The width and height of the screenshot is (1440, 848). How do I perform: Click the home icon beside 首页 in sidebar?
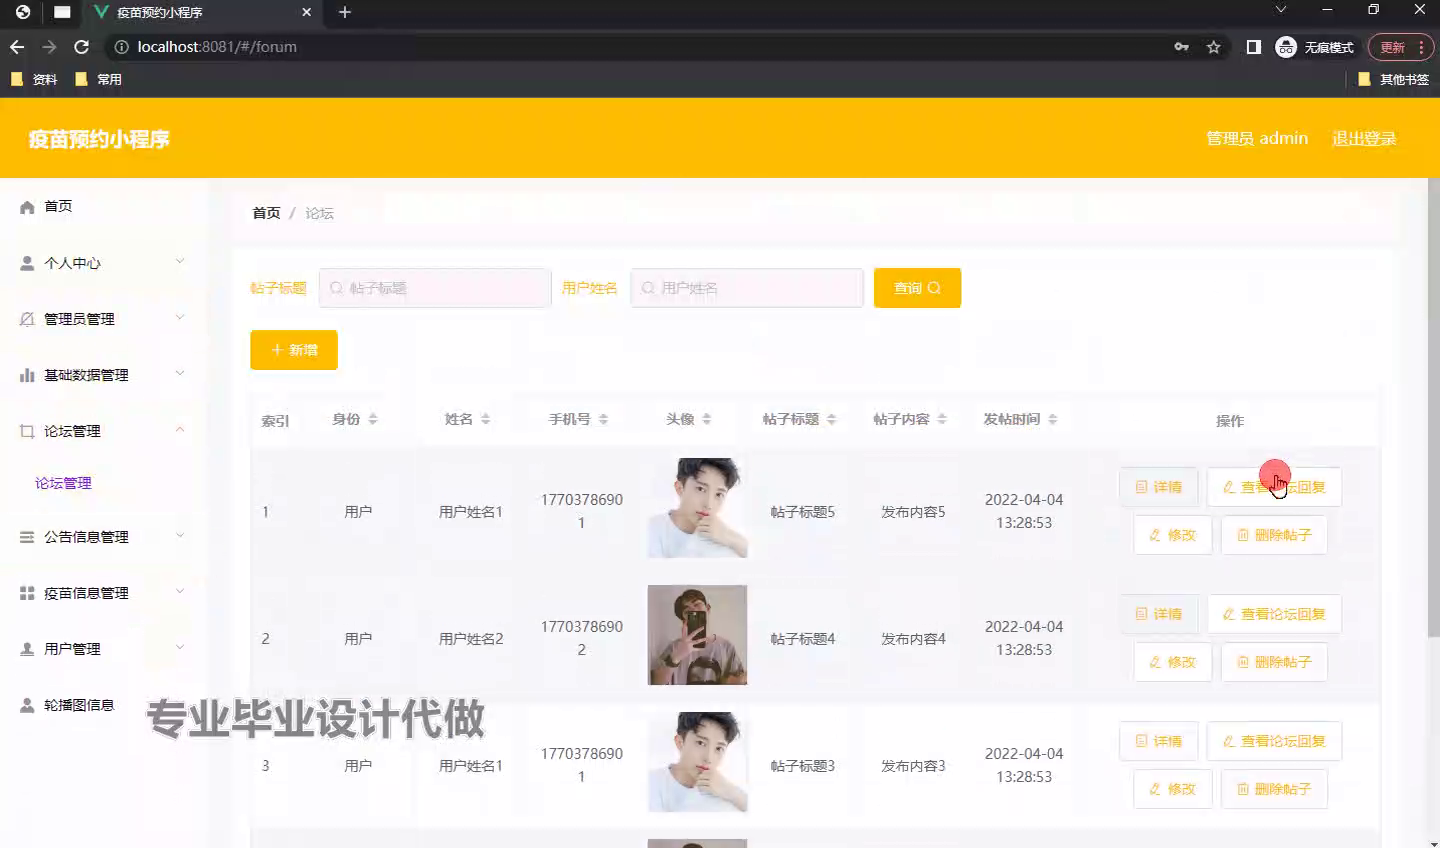click(x=27, y=207)
